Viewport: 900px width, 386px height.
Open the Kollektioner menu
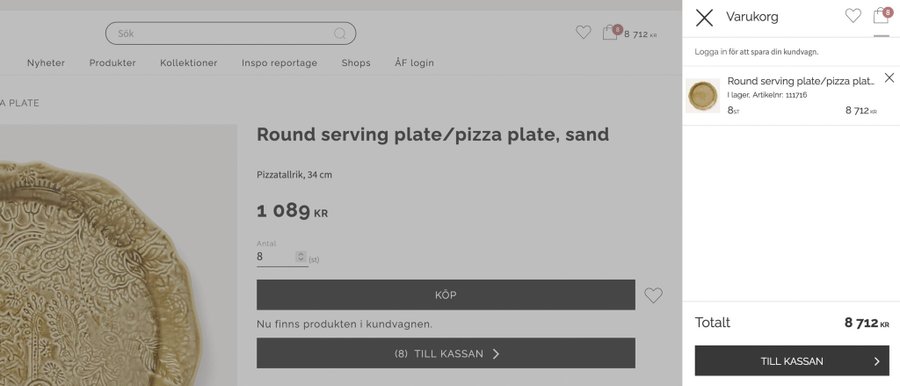pos(189,63)
